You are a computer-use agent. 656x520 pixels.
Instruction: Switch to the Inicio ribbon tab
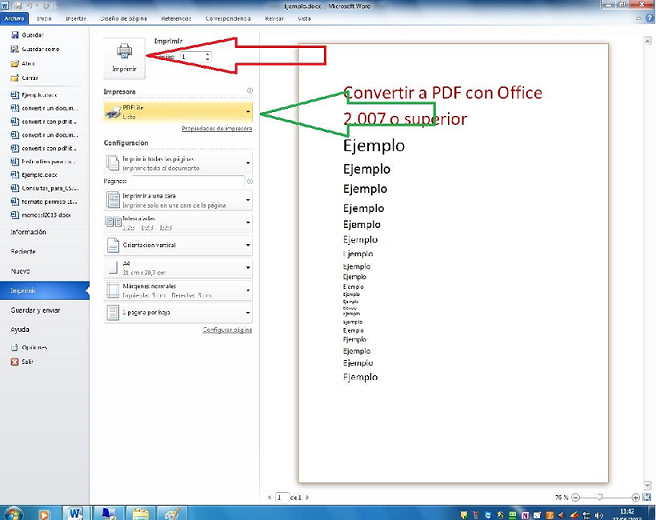click(x=44, y=19)
